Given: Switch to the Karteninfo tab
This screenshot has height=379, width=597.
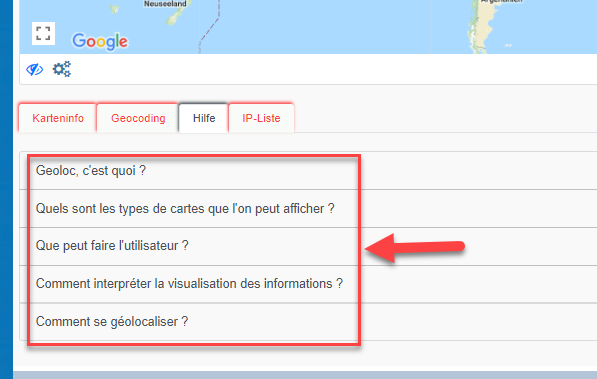Looking at the screenshot, I should pos(58,118).
